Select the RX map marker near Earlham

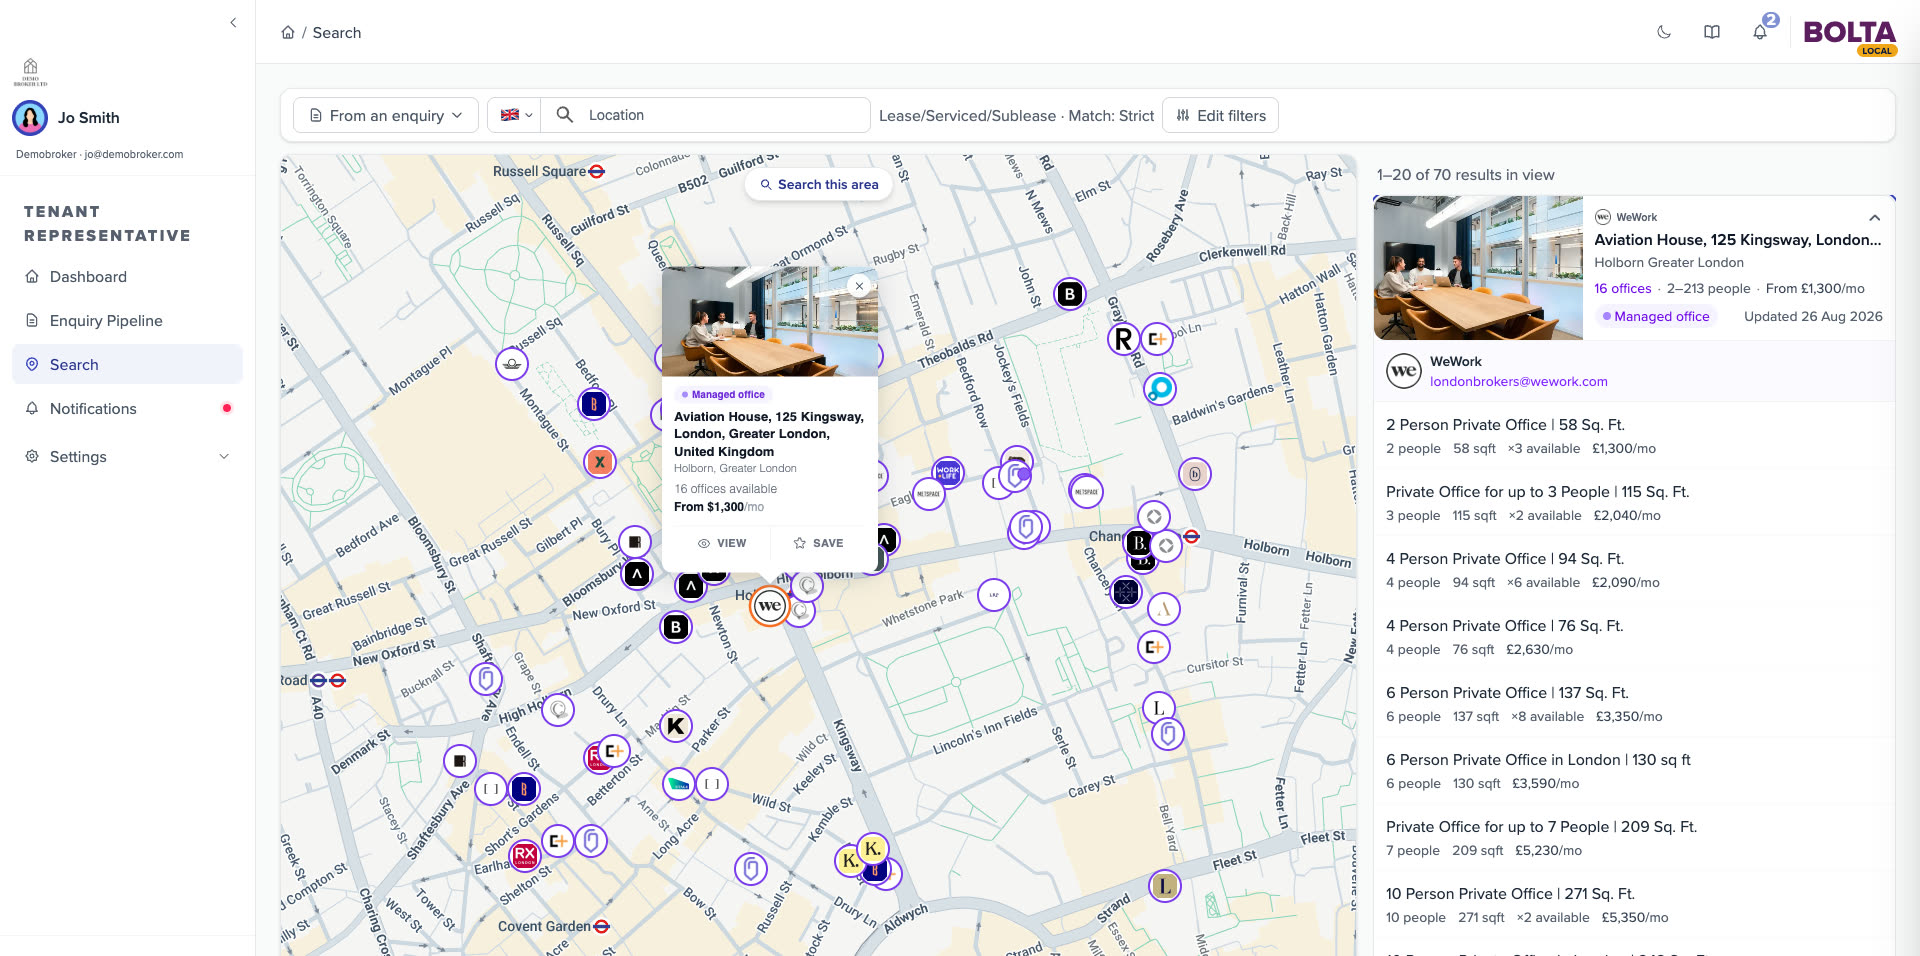click(x=525, y=855)
